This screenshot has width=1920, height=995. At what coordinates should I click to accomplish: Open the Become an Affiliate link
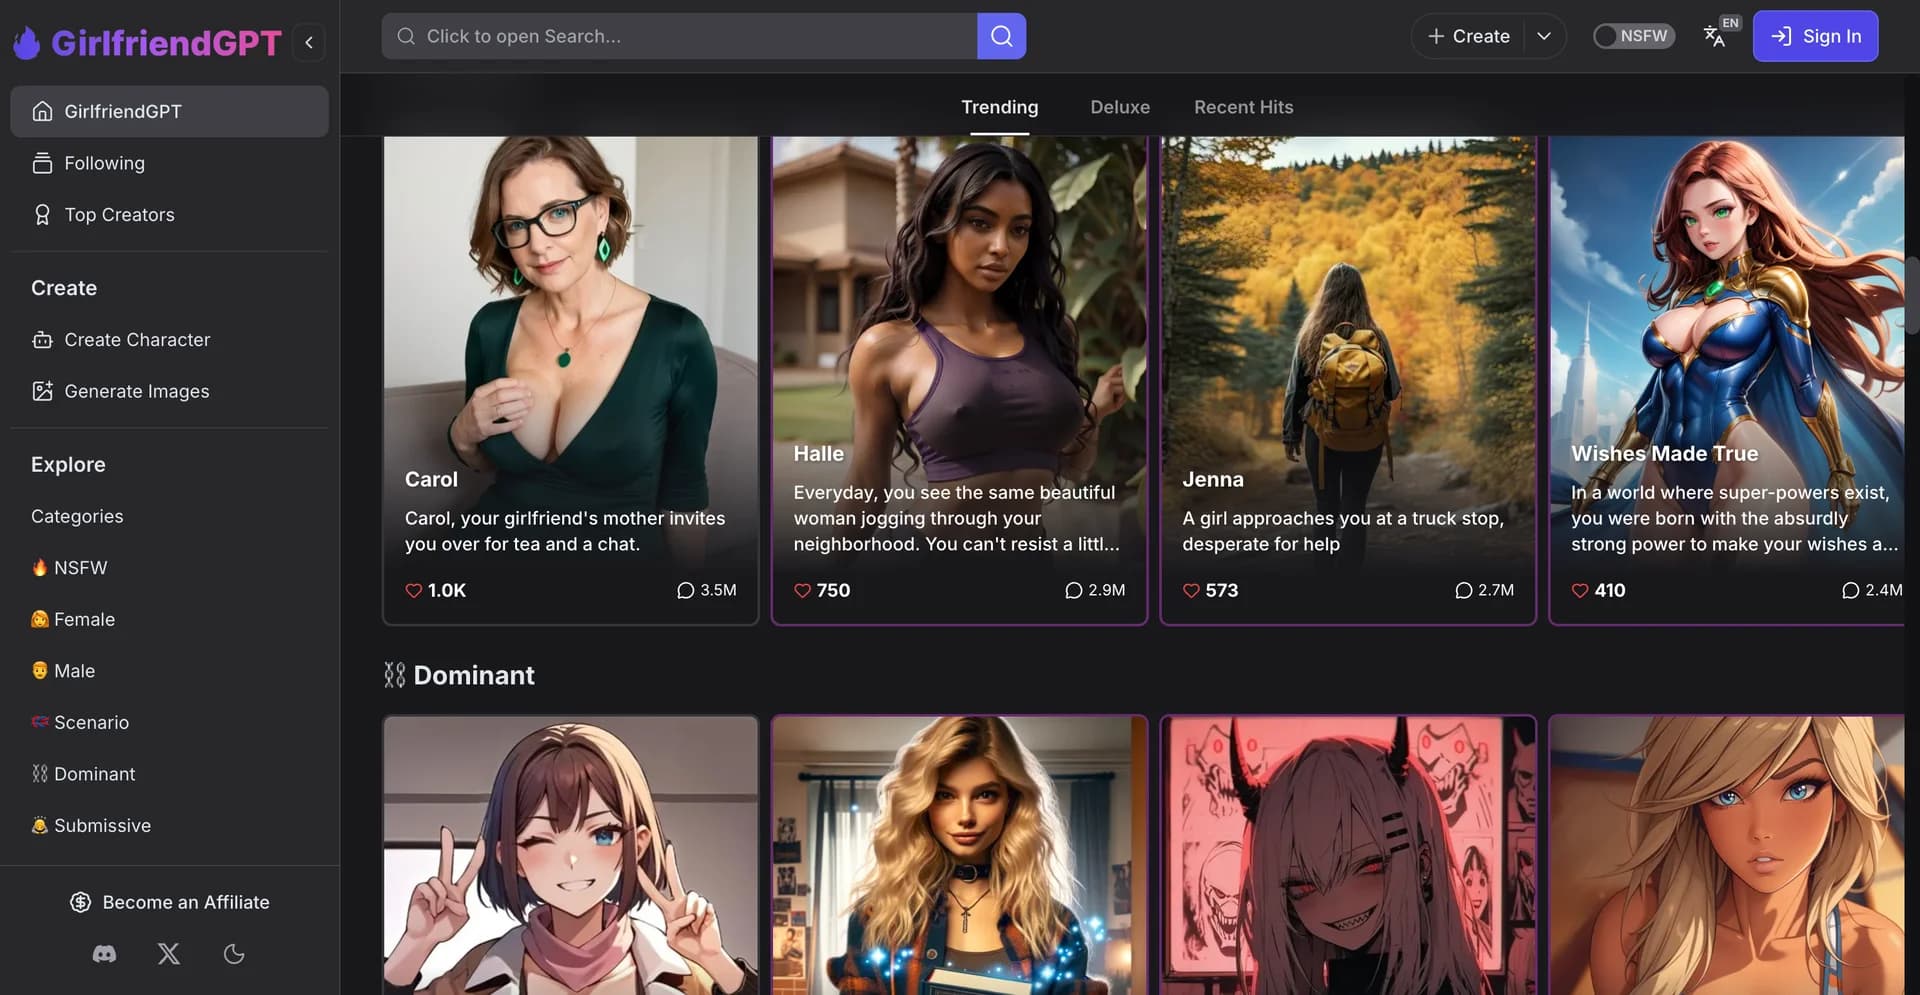[x=168, y=902]
